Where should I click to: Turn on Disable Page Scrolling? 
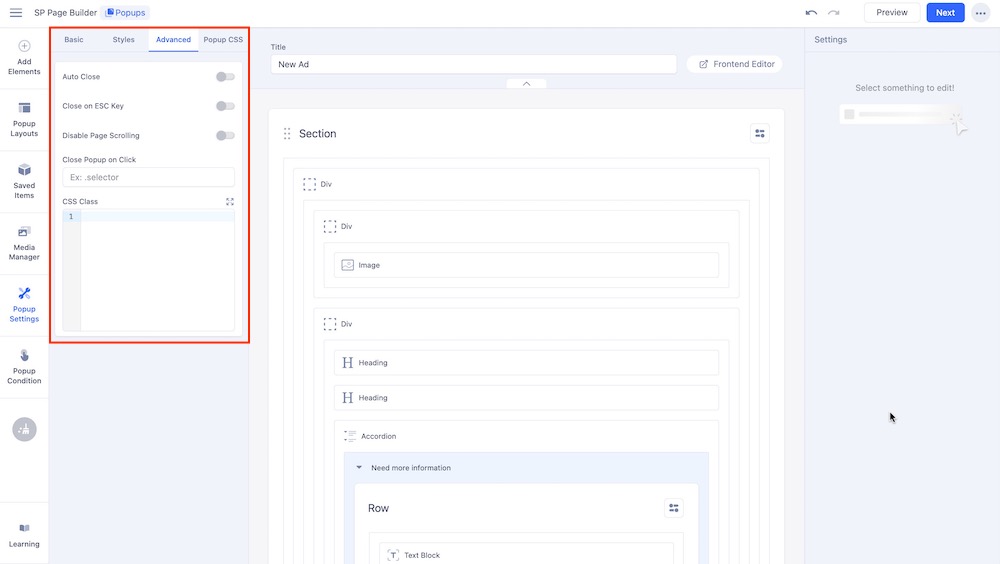tap(225, 136)
